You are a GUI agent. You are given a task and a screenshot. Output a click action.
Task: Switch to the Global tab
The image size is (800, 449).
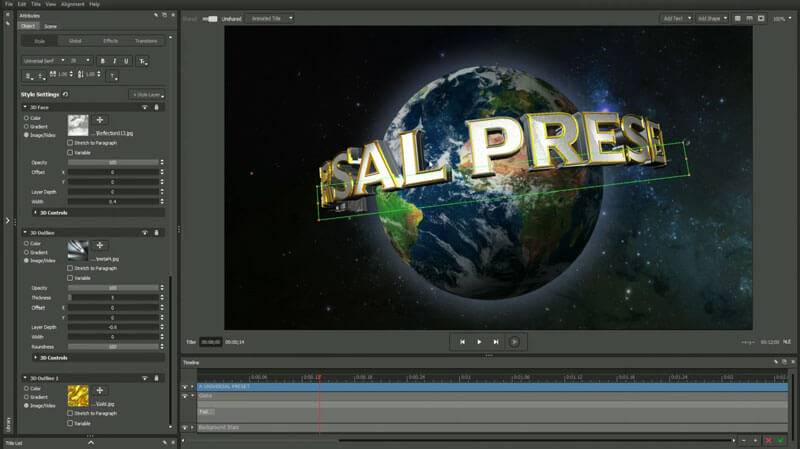(75, 41)
